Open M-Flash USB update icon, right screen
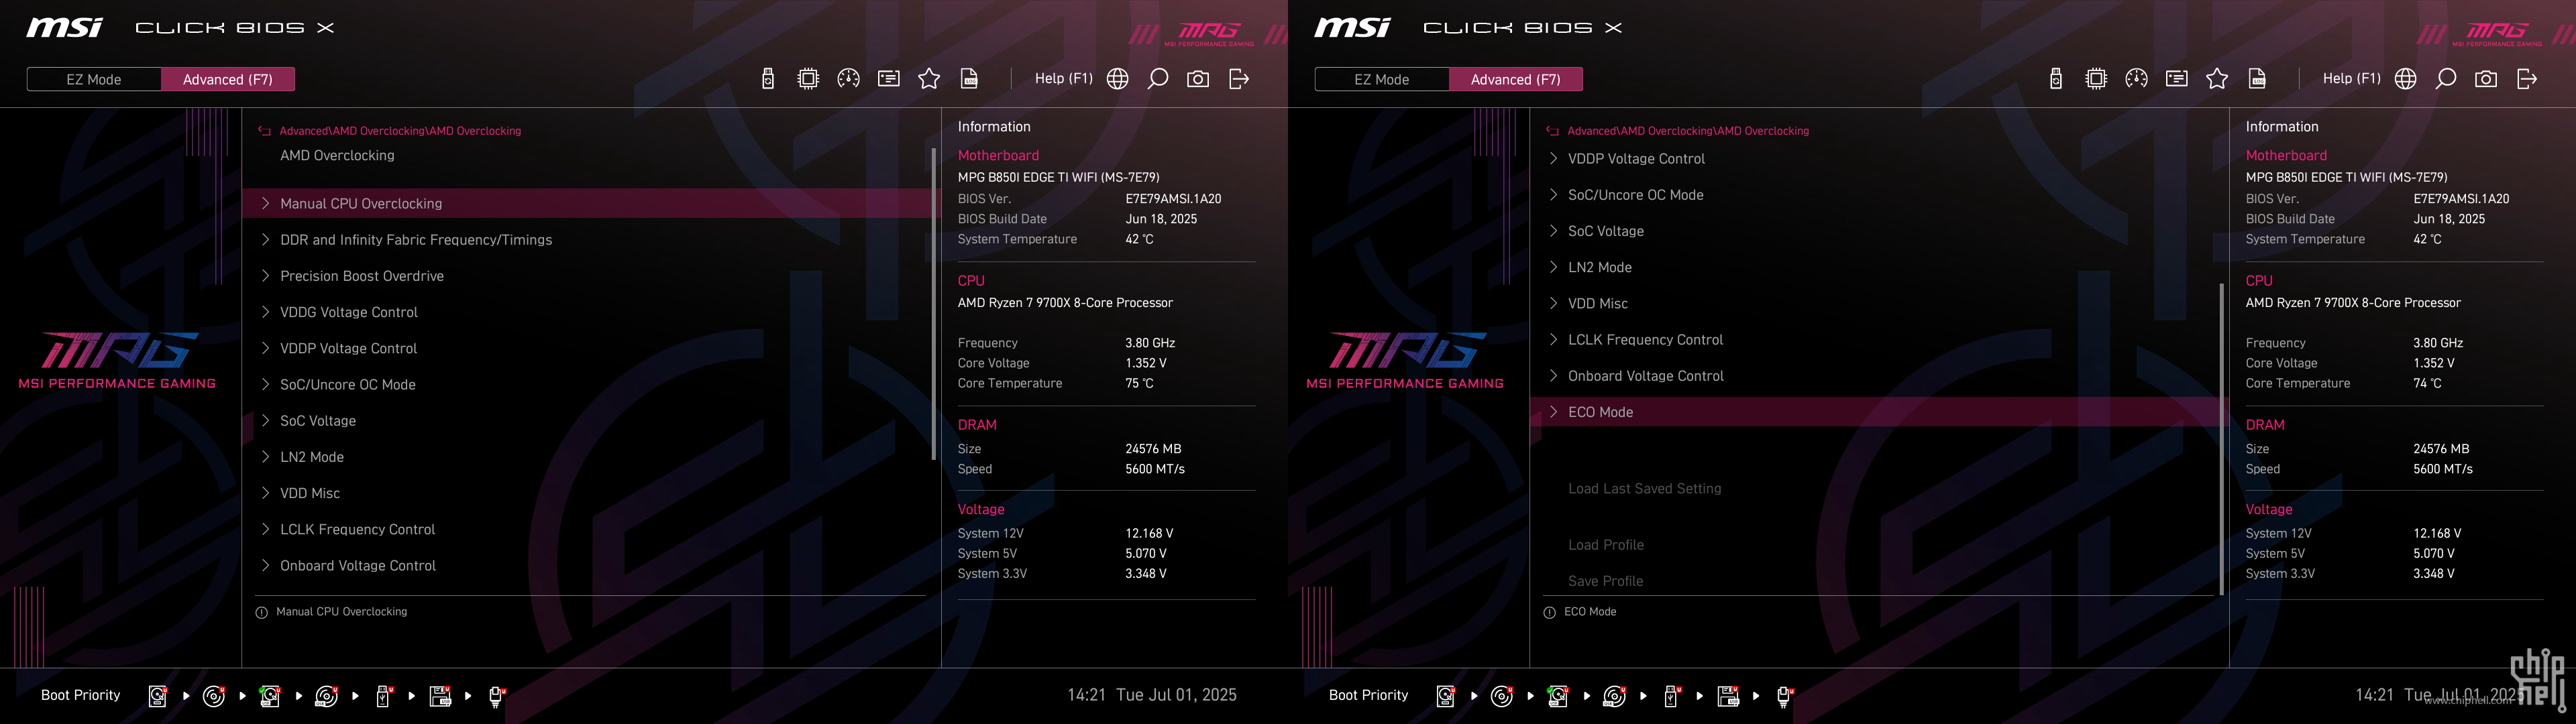 click(x=2056, y=79)
